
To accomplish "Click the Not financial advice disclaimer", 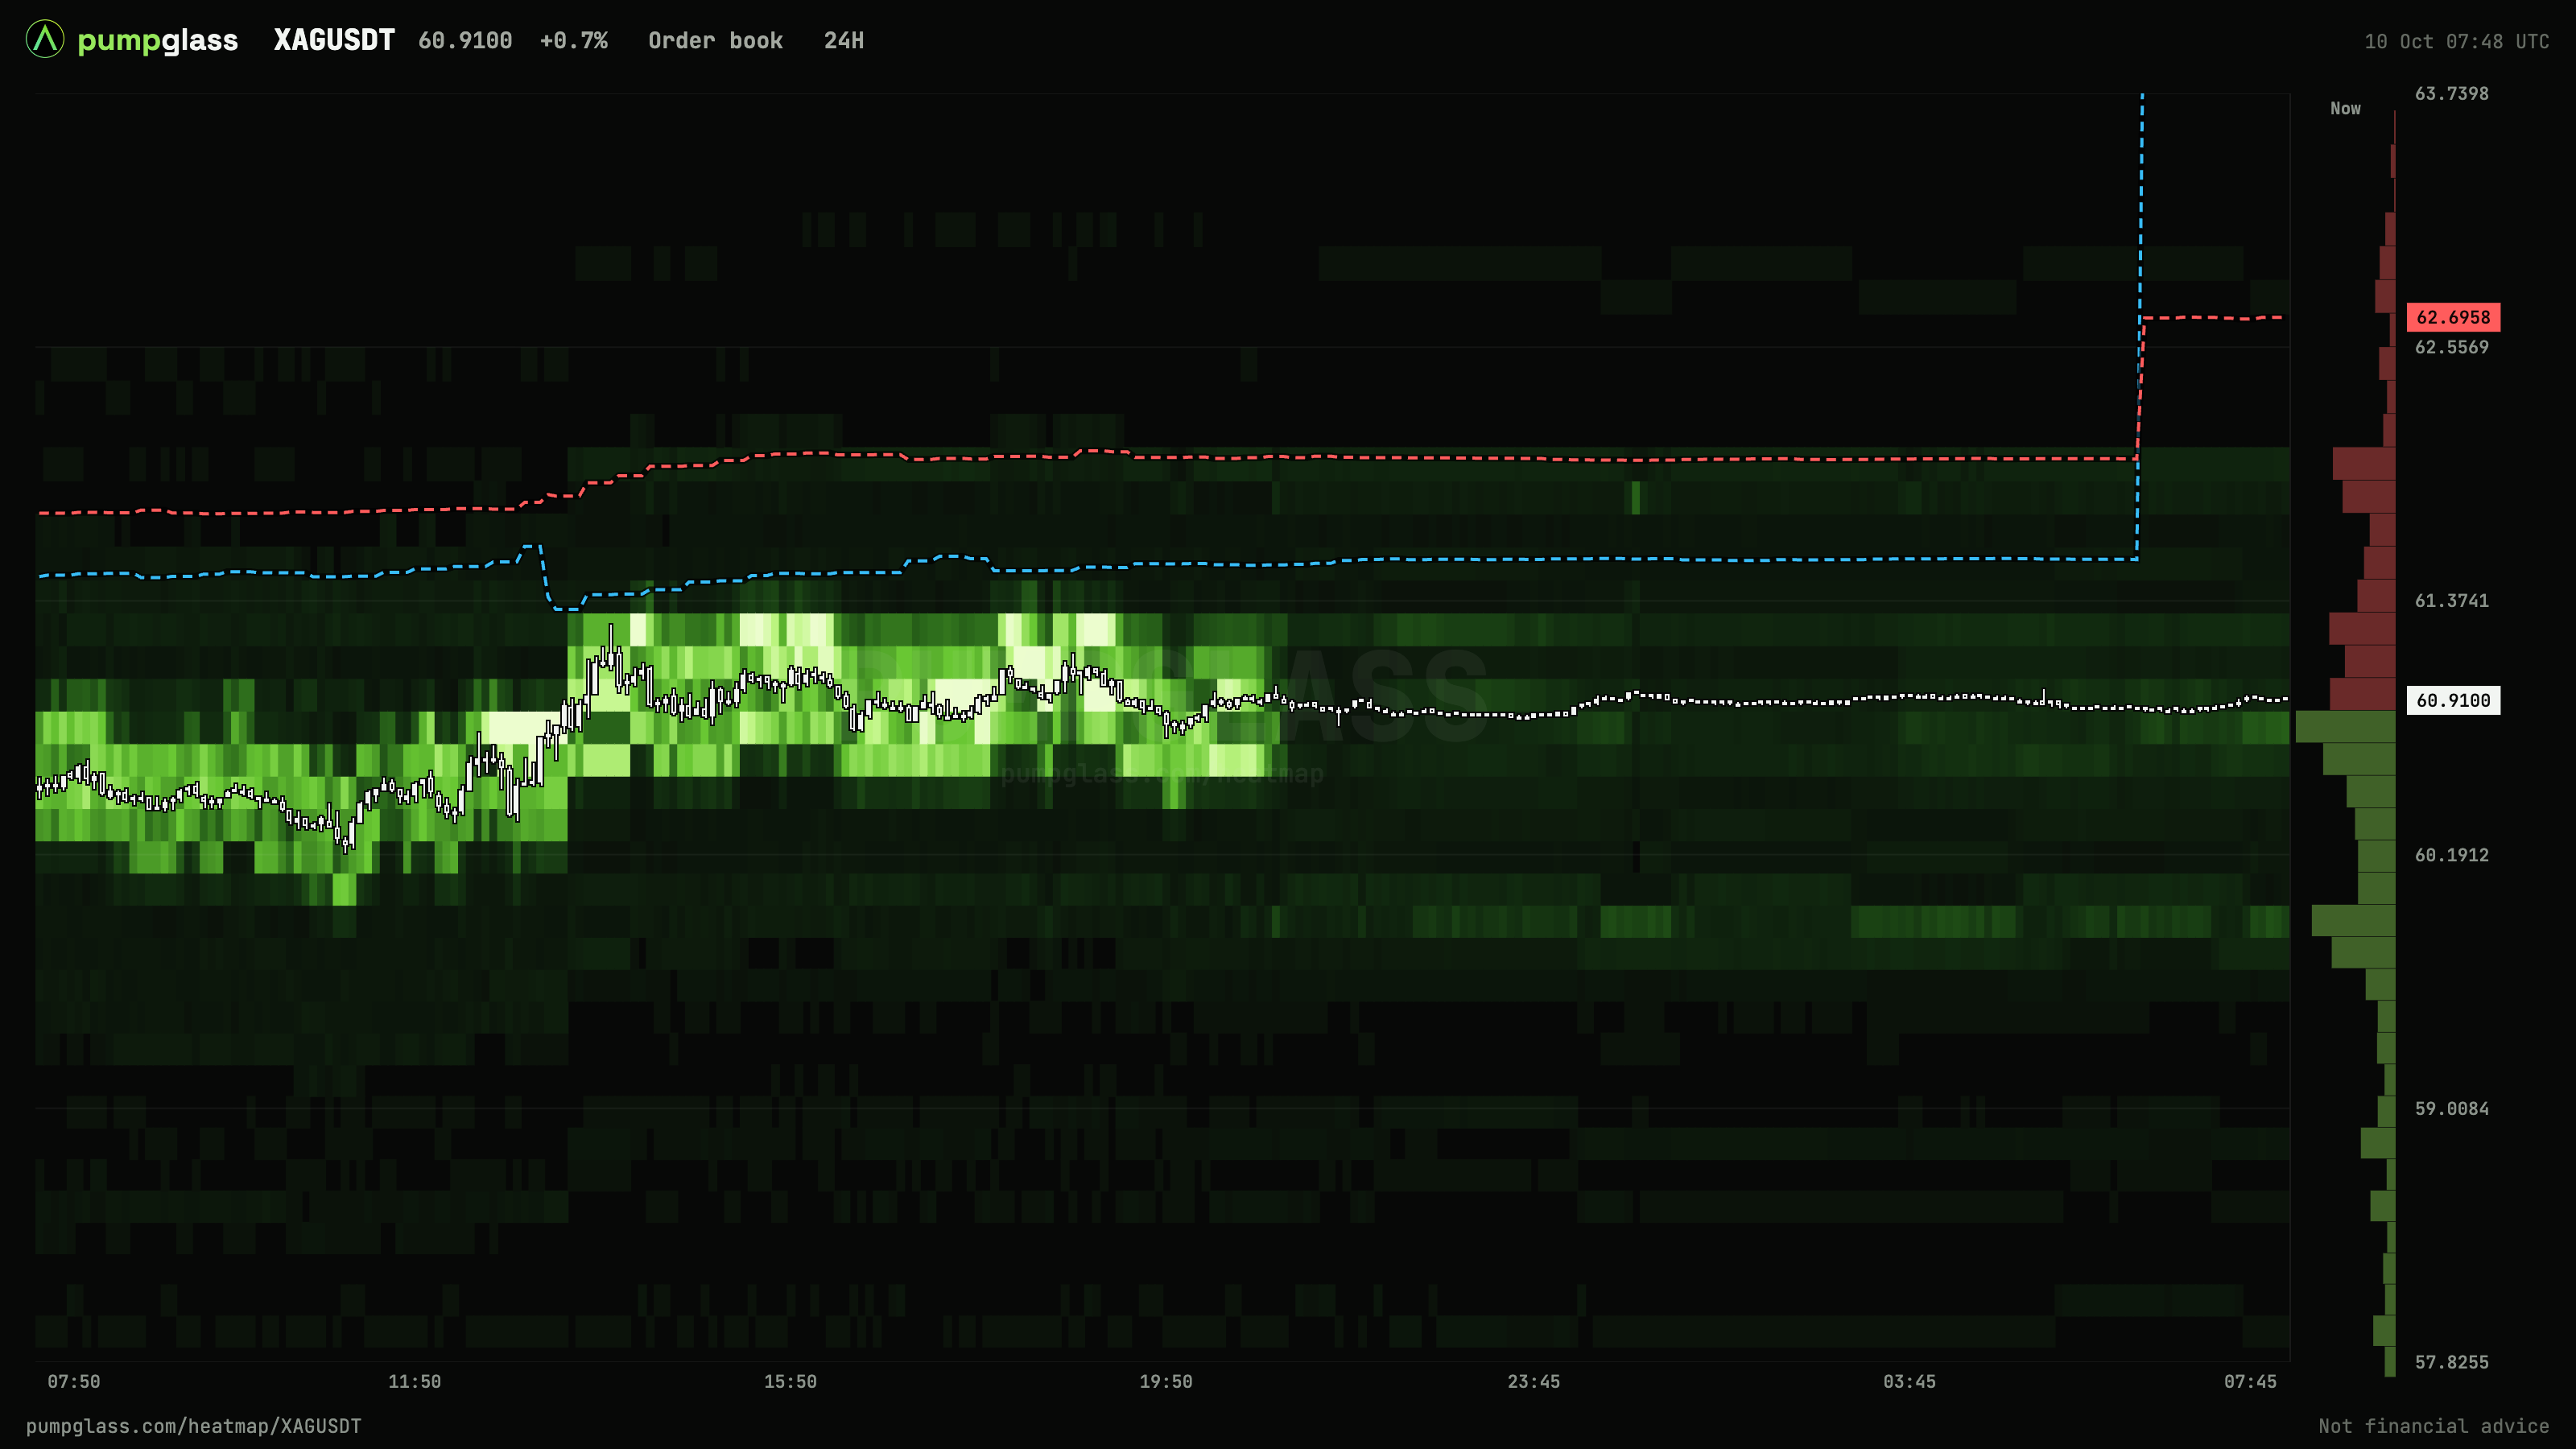I will [2434, 1426].
